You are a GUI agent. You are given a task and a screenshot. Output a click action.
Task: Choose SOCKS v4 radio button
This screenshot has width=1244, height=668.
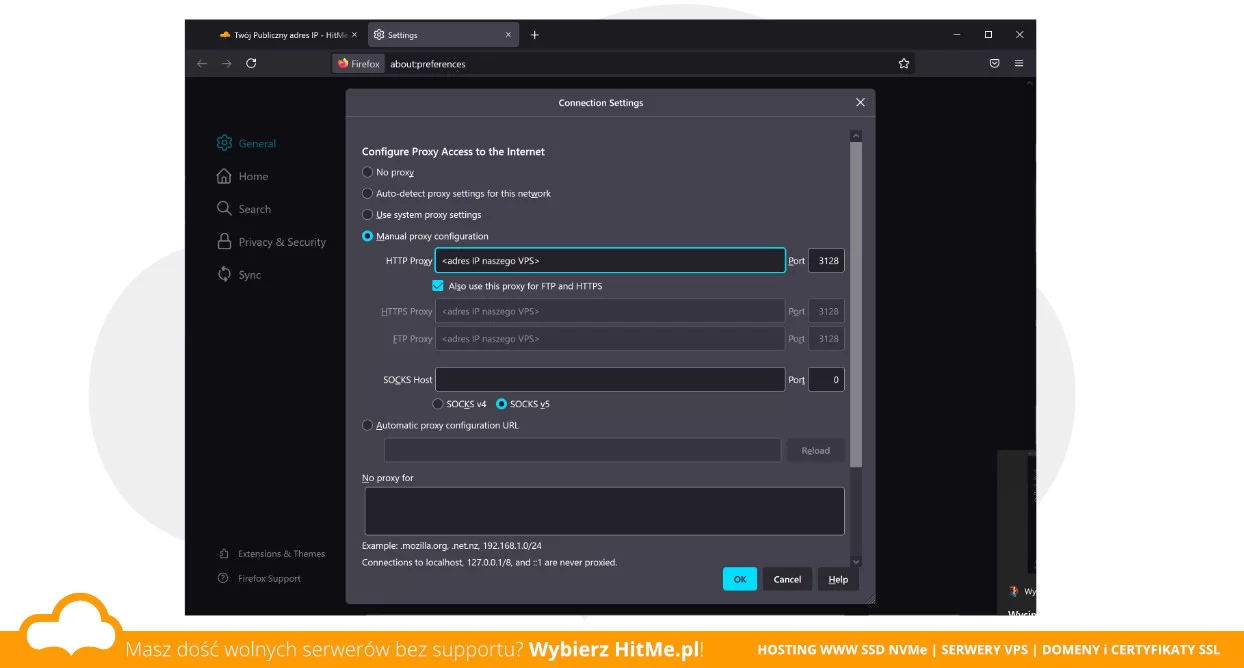point(437,404)
